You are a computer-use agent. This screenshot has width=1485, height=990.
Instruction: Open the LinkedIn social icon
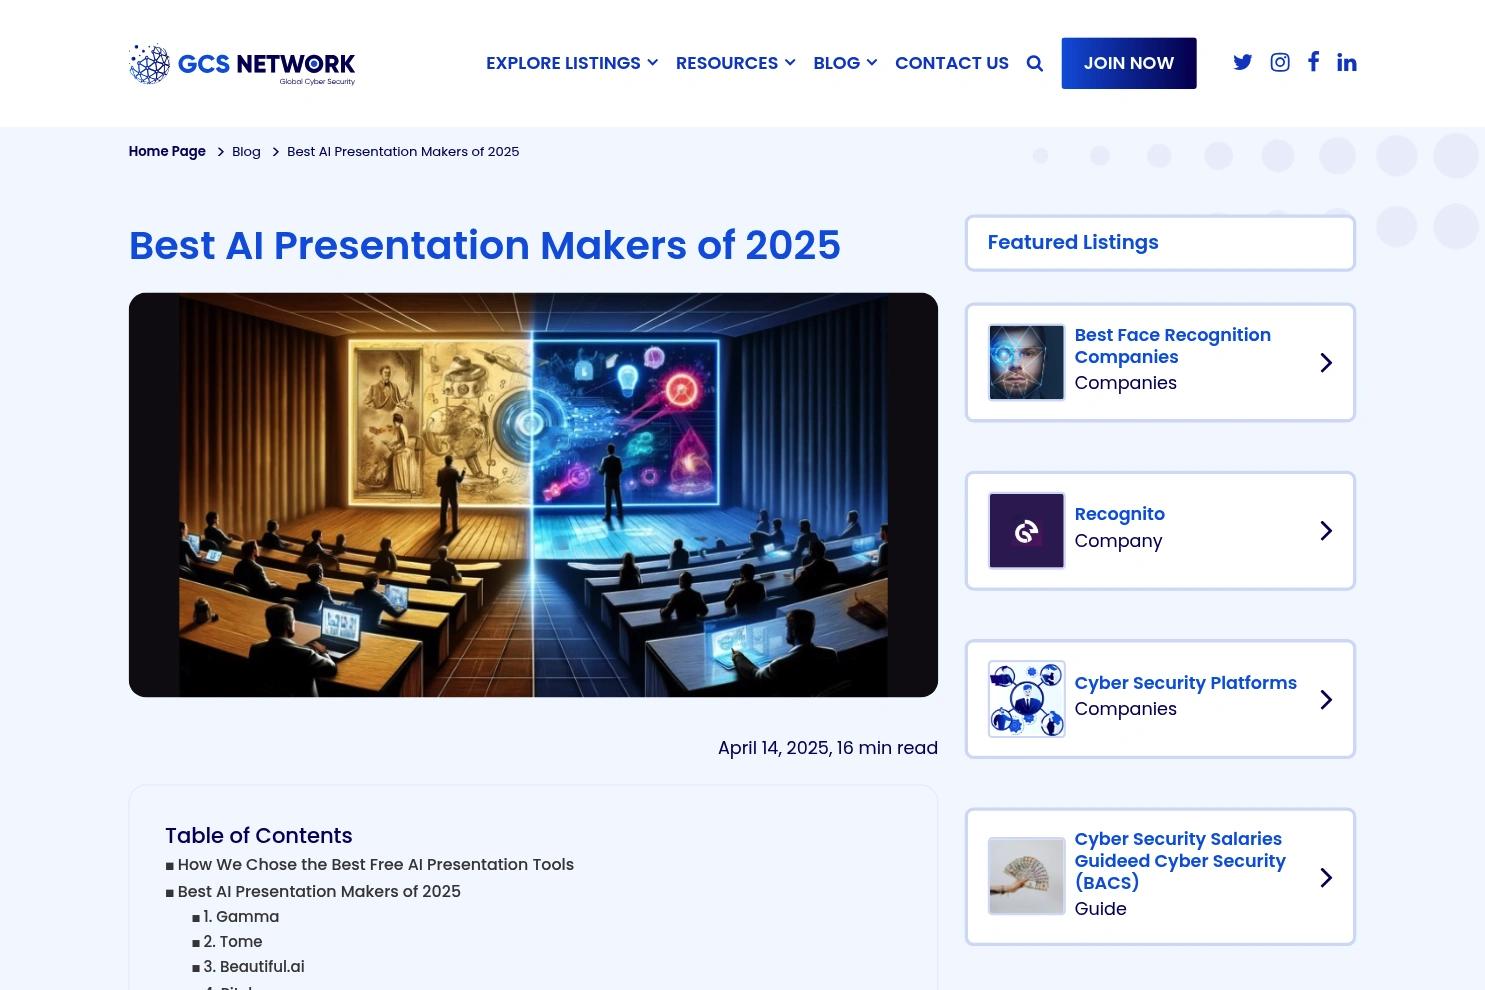tap(1346, 62)
